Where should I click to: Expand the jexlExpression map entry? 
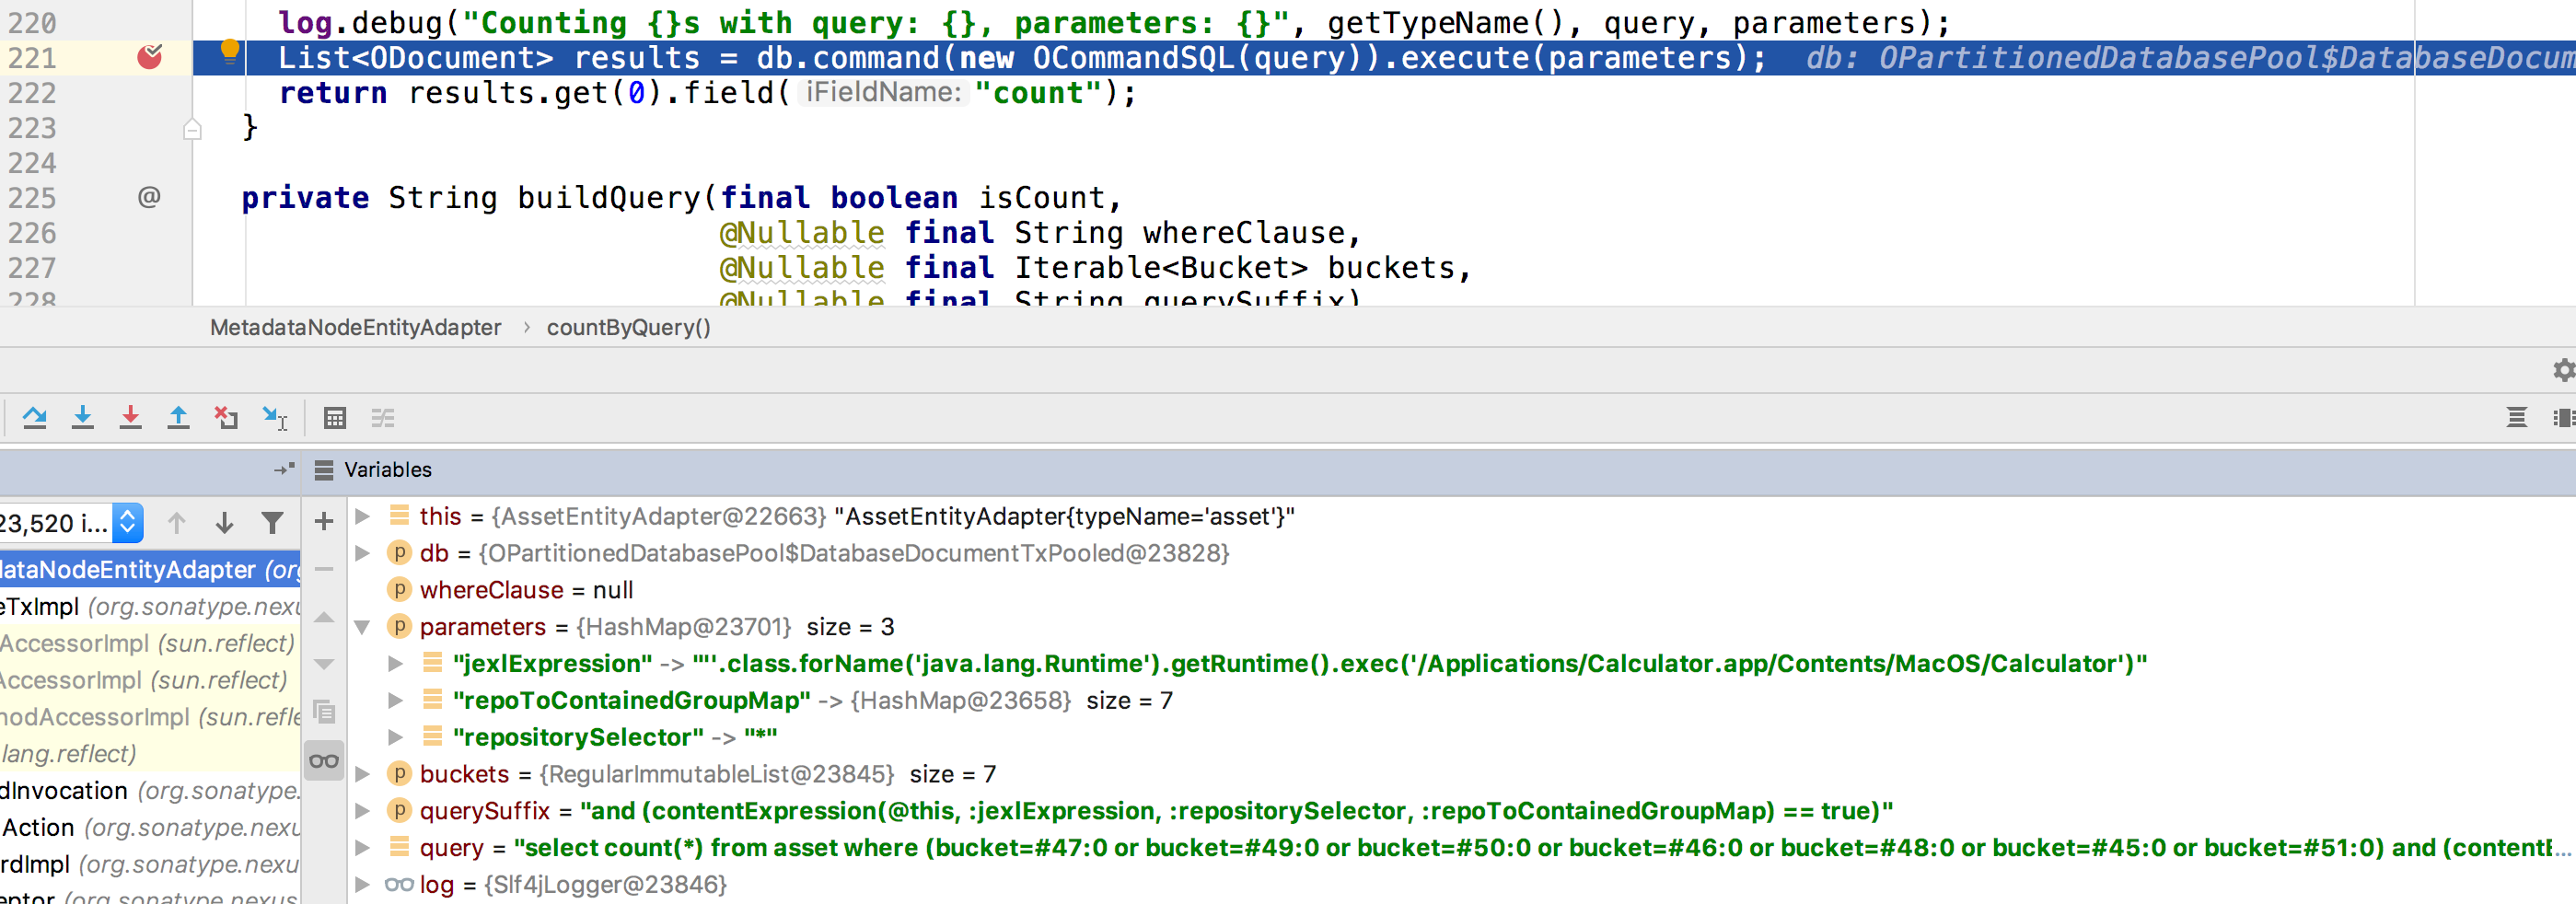(395, 663)
